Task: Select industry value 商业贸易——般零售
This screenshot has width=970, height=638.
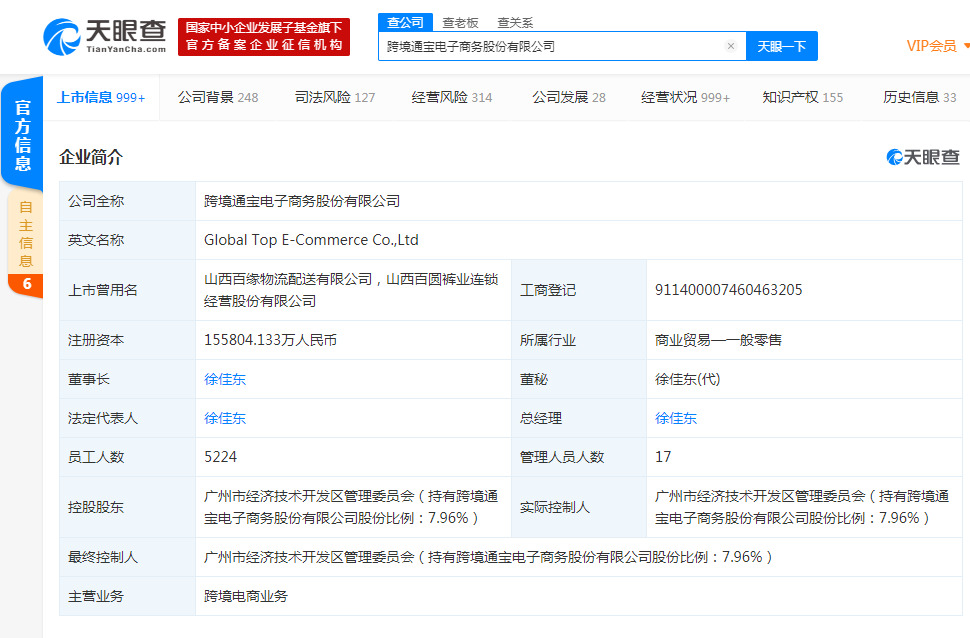Action: pyautogui.click(x=718, y=340)
